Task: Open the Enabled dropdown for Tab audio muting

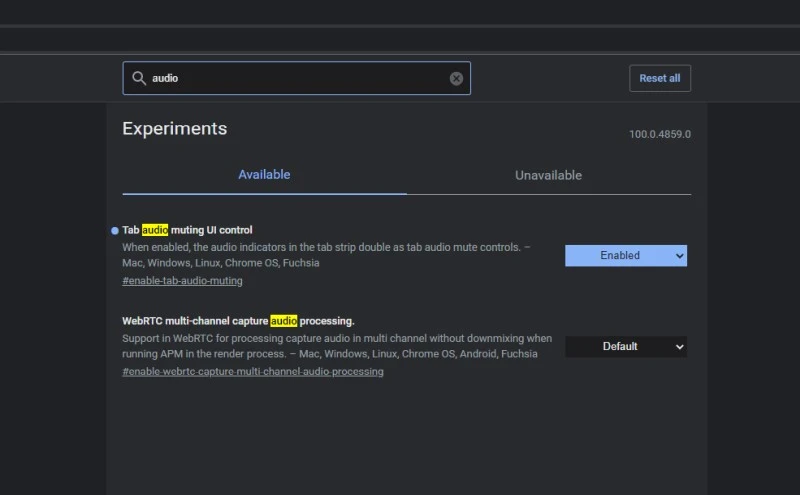Action: [x=625, y=256]
